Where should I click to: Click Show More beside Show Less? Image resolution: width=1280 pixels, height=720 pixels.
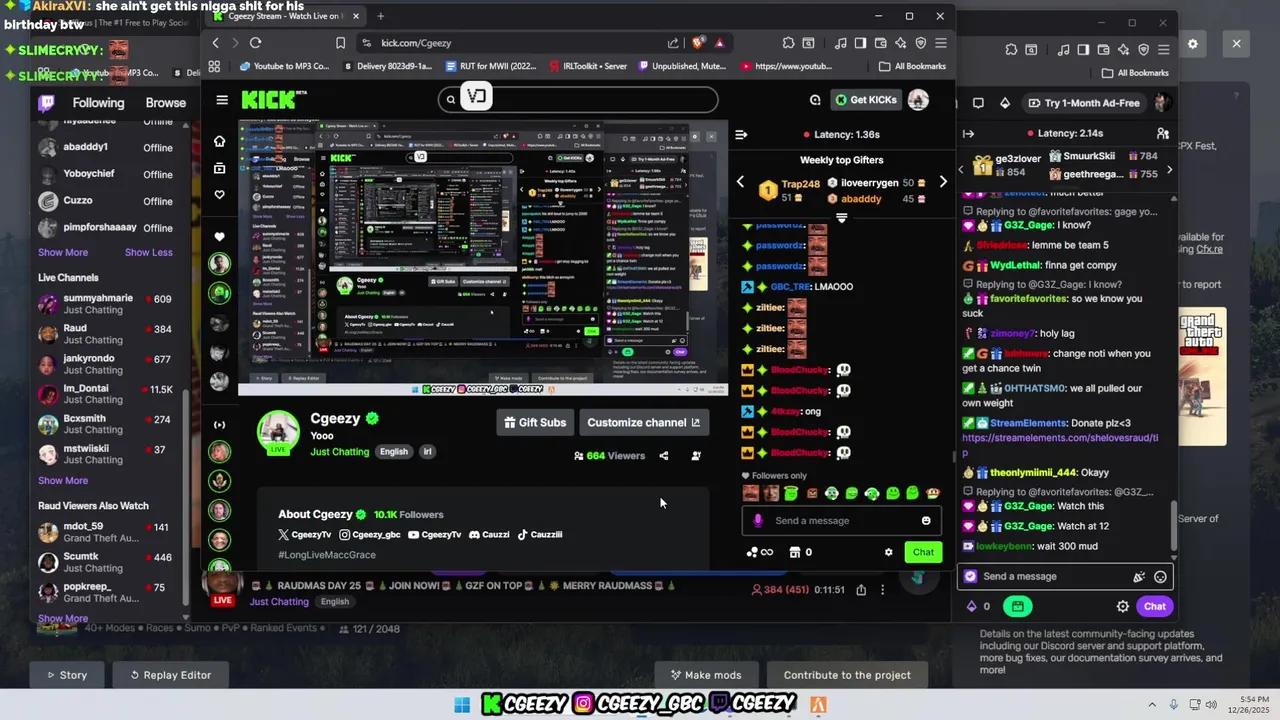click(x=63, y=253)
